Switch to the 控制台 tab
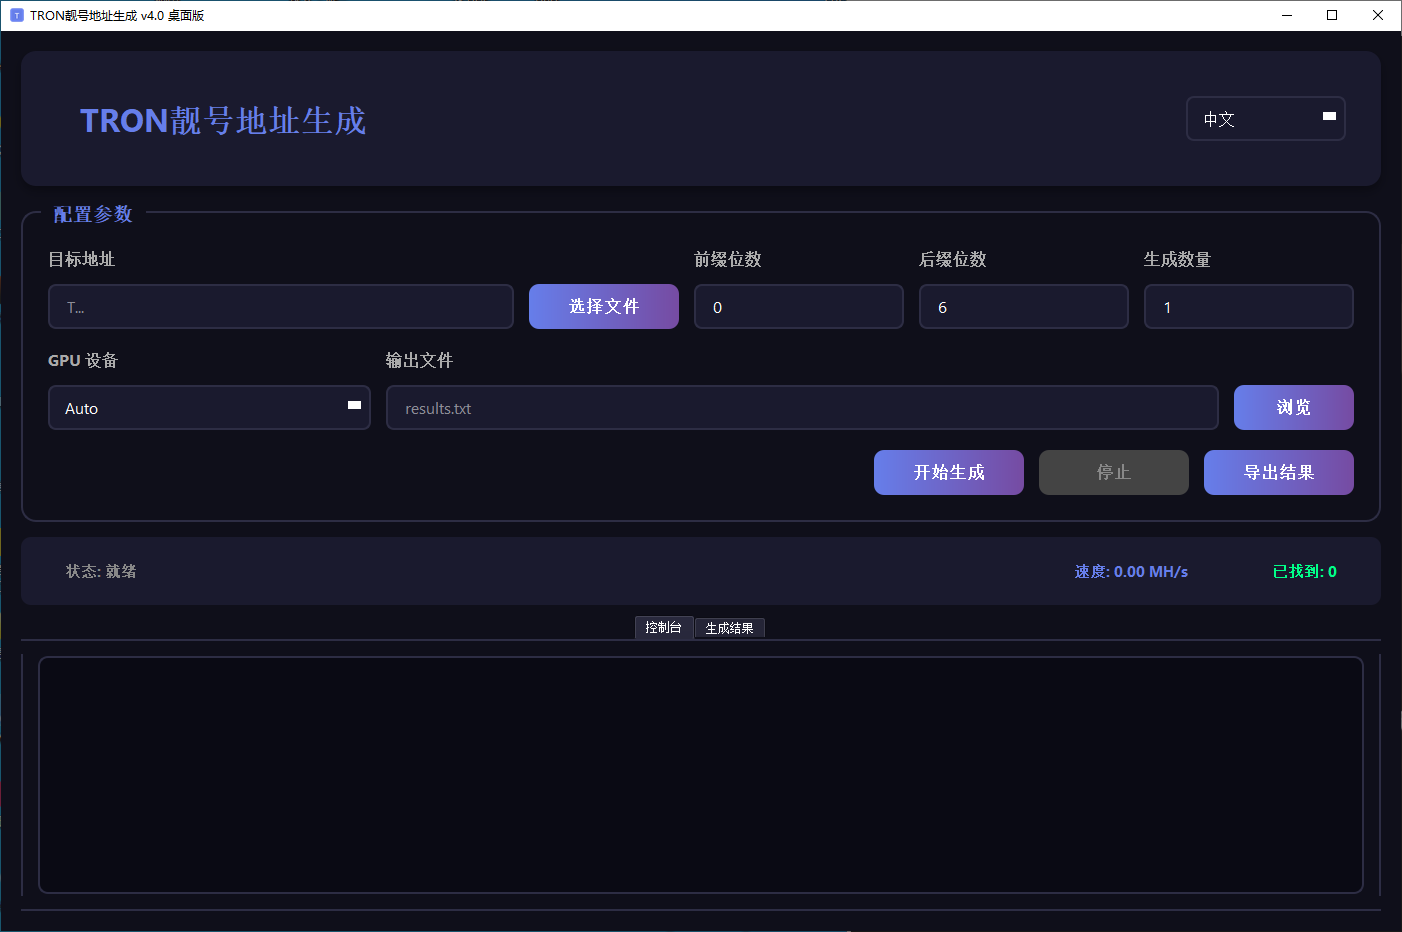The image size is (1402, 932). [x=664, y=628]
